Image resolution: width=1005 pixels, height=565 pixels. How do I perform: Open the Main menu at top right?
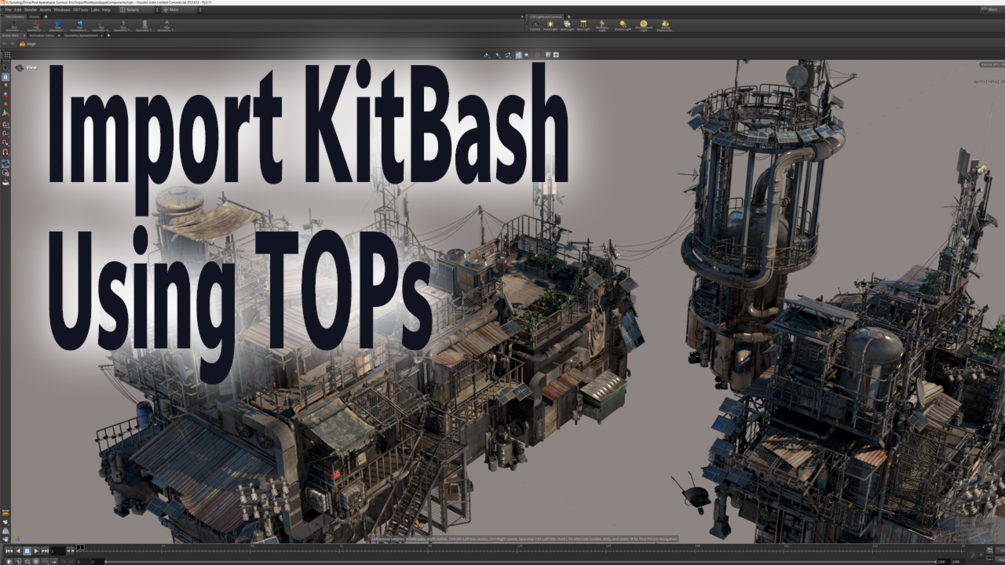point(992,10)
